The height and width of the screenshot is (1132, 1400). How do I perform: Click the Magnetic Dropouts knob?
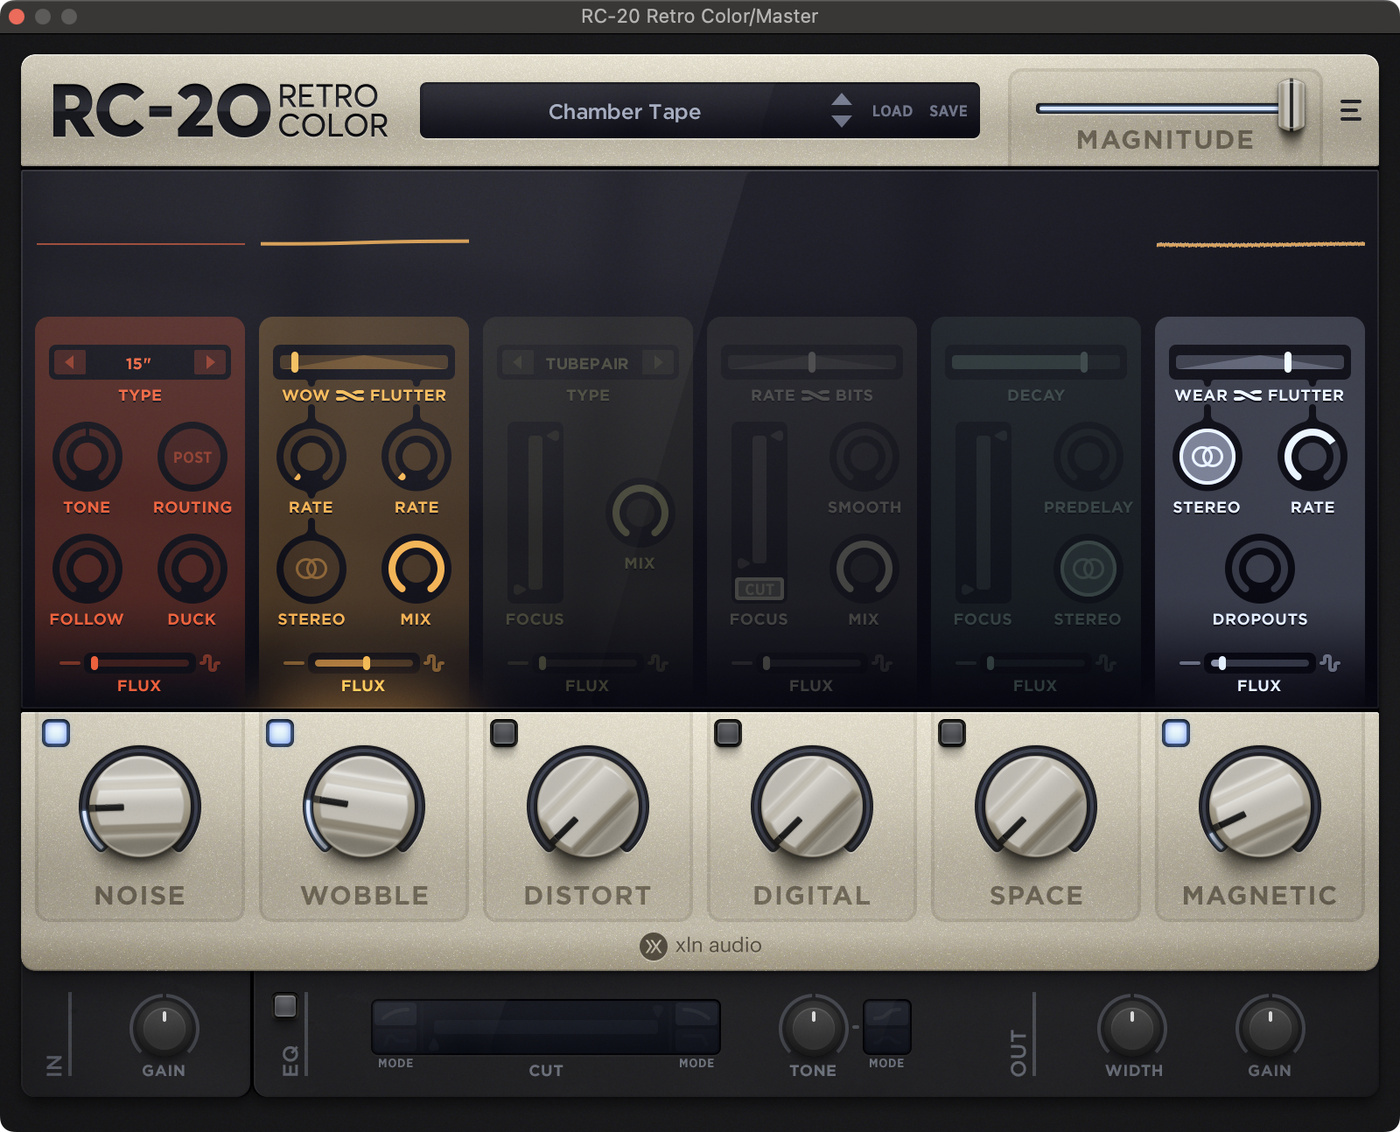tap(1260, 569)
